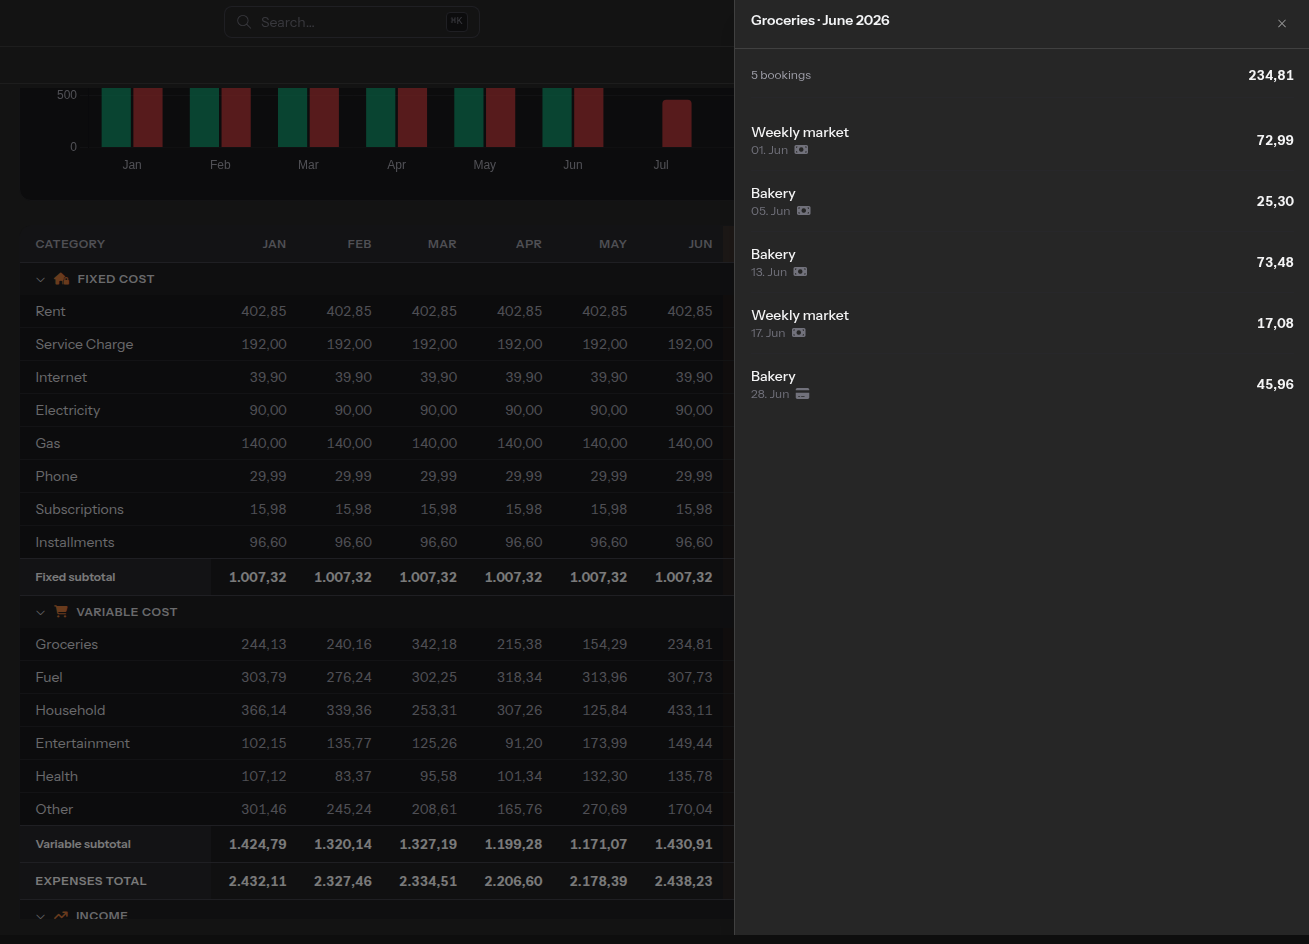Click the EXPENSES TOTAL row label
This screenshot has height=944, width=1309.
point(91,881)
